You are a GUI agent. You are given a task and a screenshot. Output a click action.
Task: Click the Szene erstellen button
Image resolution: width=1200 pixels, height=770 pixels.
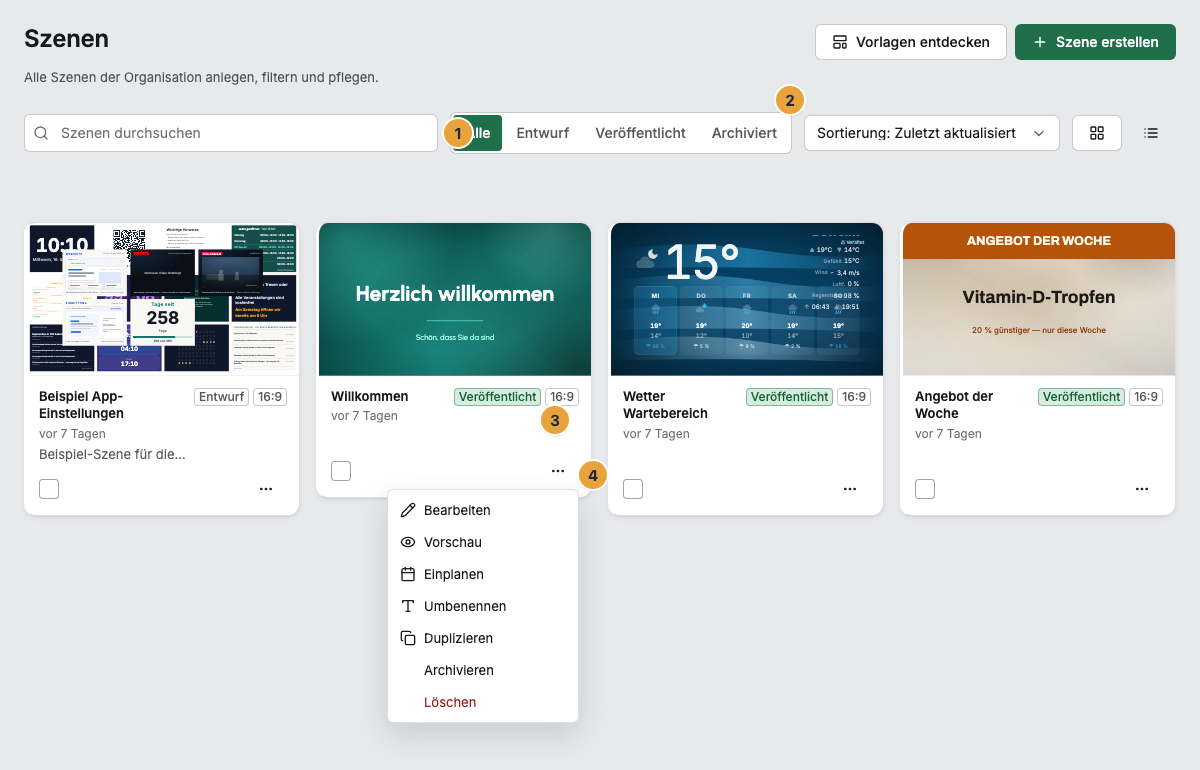tap(1095, 42)
